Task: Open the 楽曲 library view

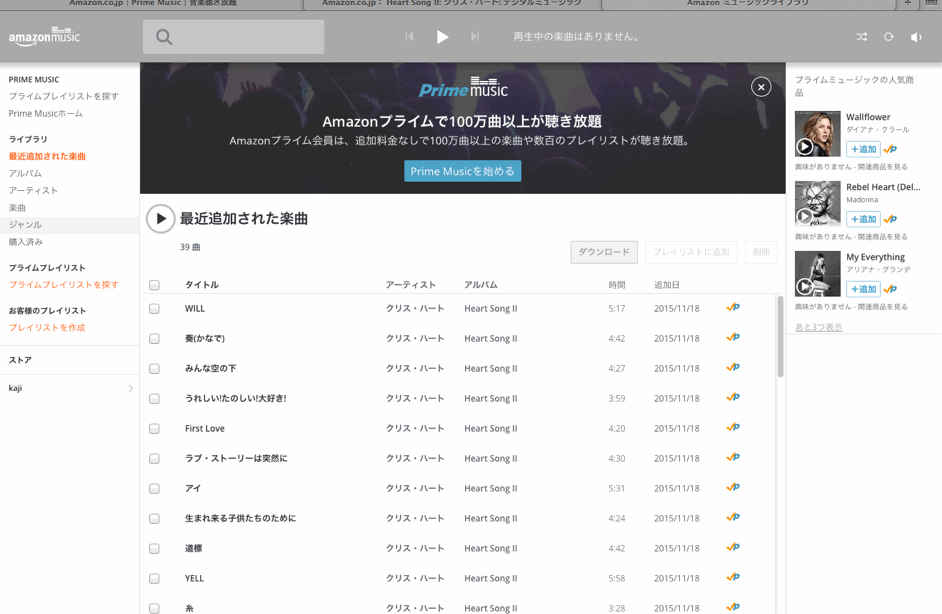Action: [17, 208]
